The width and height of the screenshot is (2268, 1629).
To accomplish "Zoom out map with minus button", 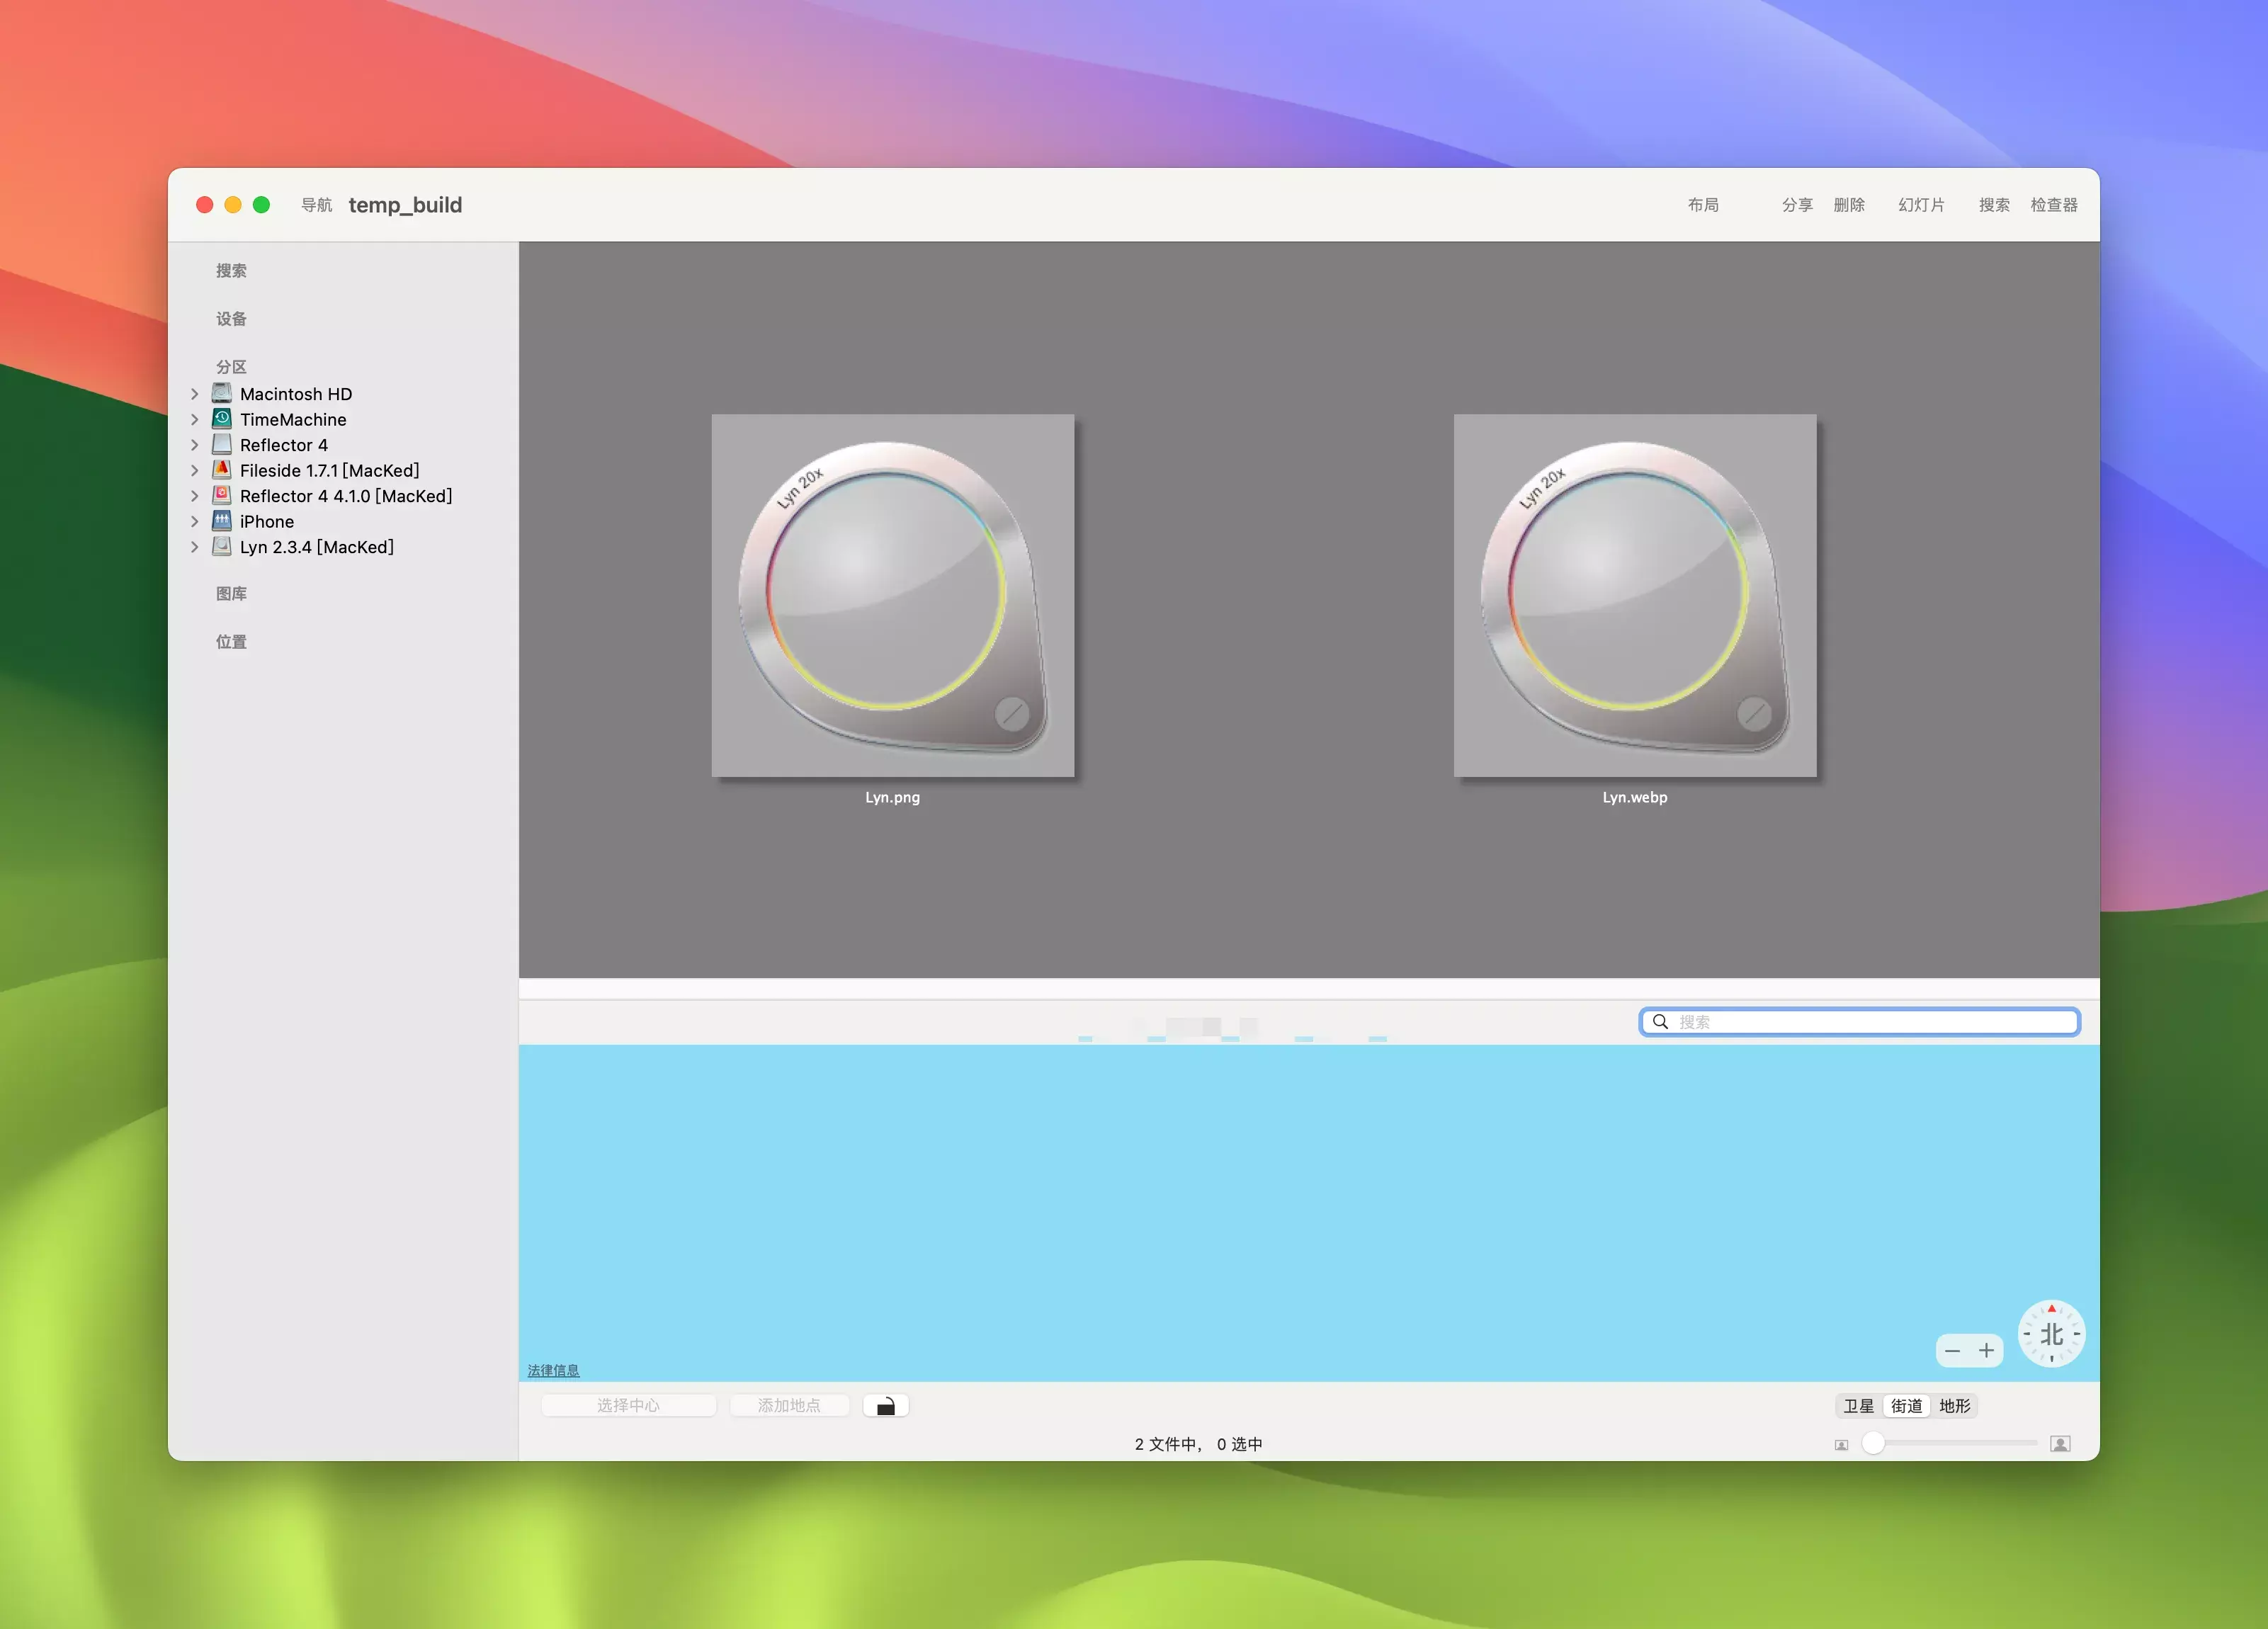I will pyautogui.click(x=1952, y=1351).
